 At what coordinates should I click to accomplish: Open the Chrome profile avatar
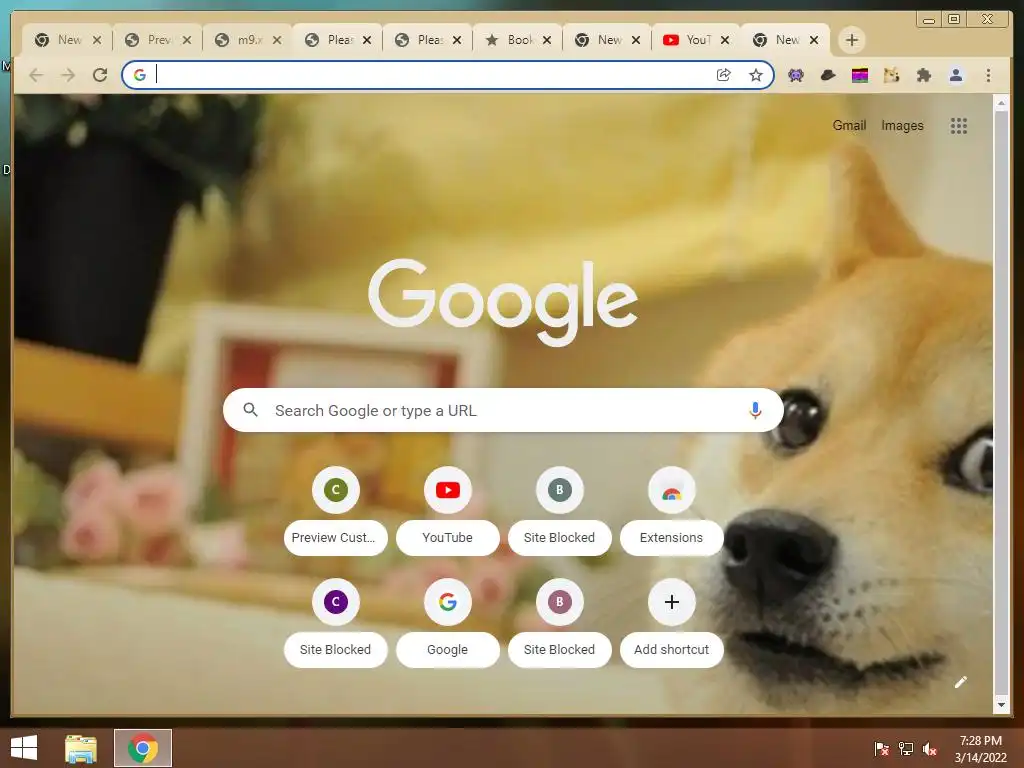[955, 75]
